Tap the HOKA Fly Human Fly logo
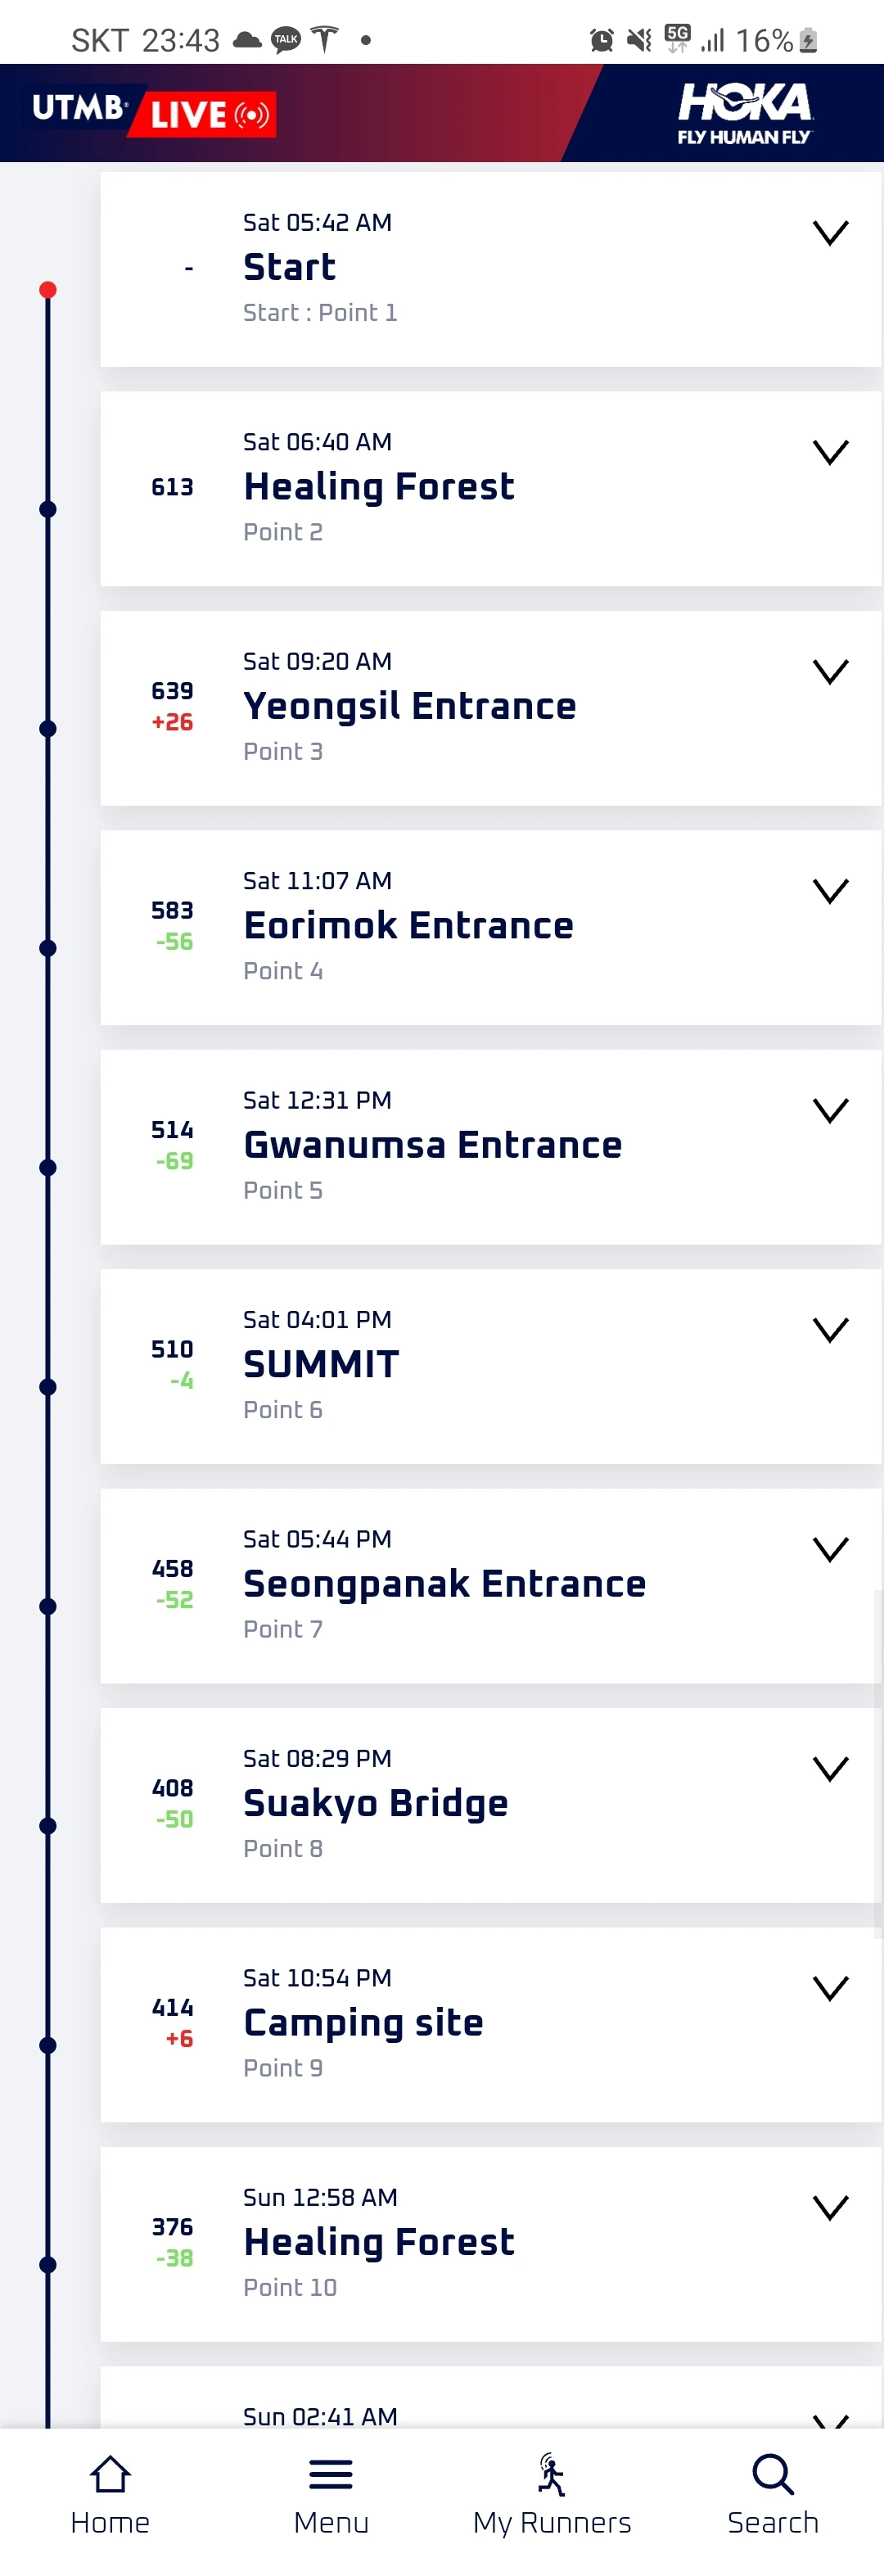The width and height of the screenshot is (884, 2576). (744, 113)
